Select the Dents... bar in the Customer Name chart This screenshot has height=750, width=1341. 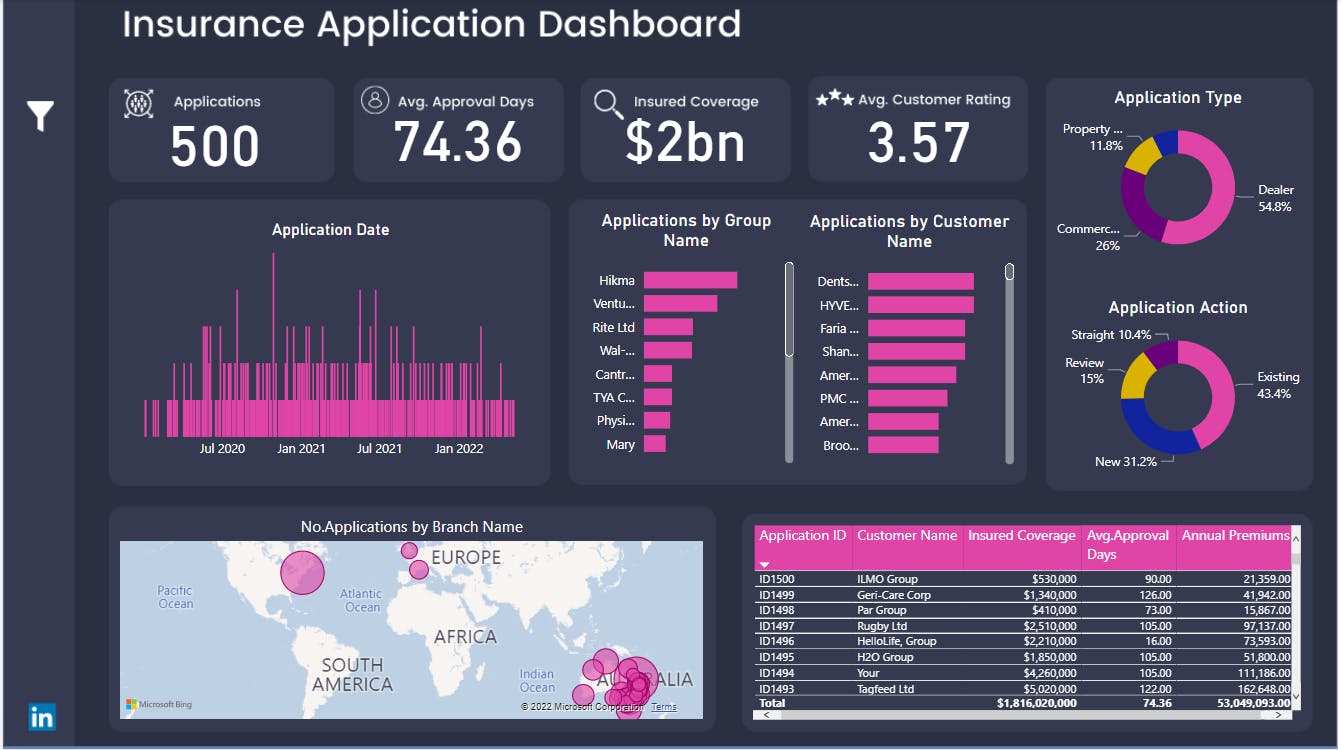click(x=921, y=281)
